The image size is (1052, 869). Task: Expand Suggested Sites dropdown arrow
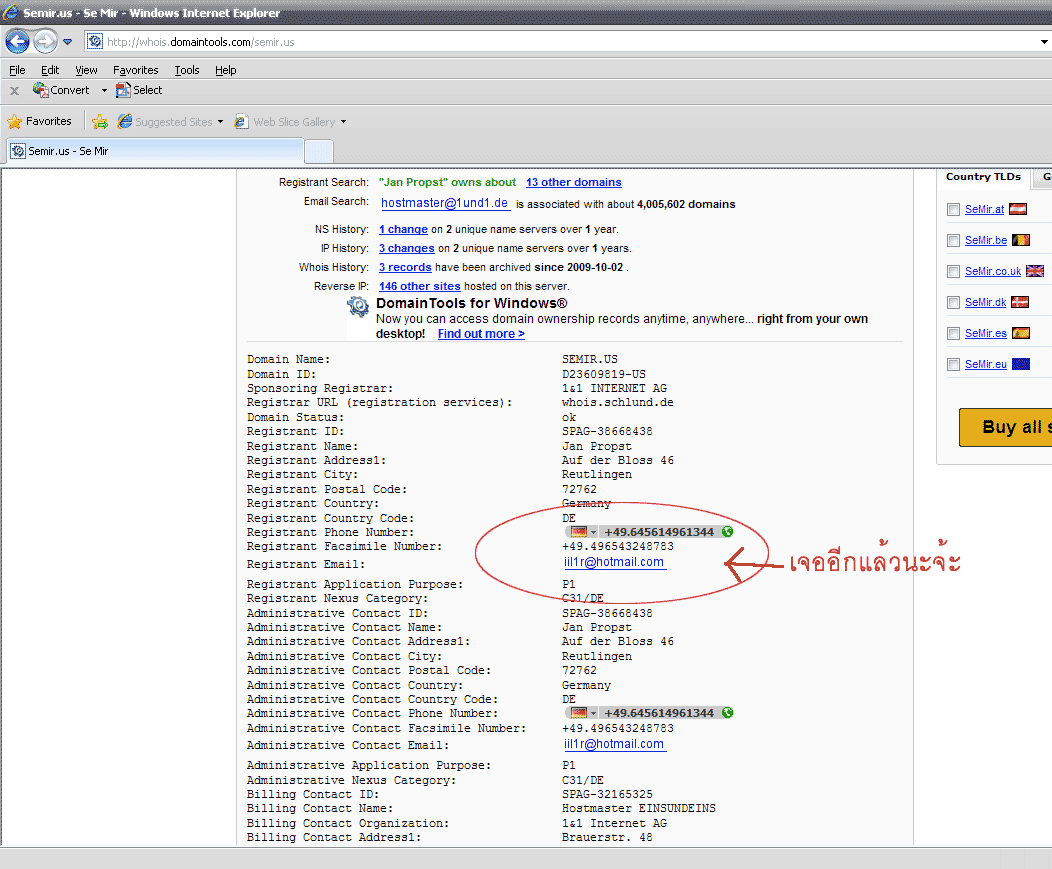pos(220,121)
